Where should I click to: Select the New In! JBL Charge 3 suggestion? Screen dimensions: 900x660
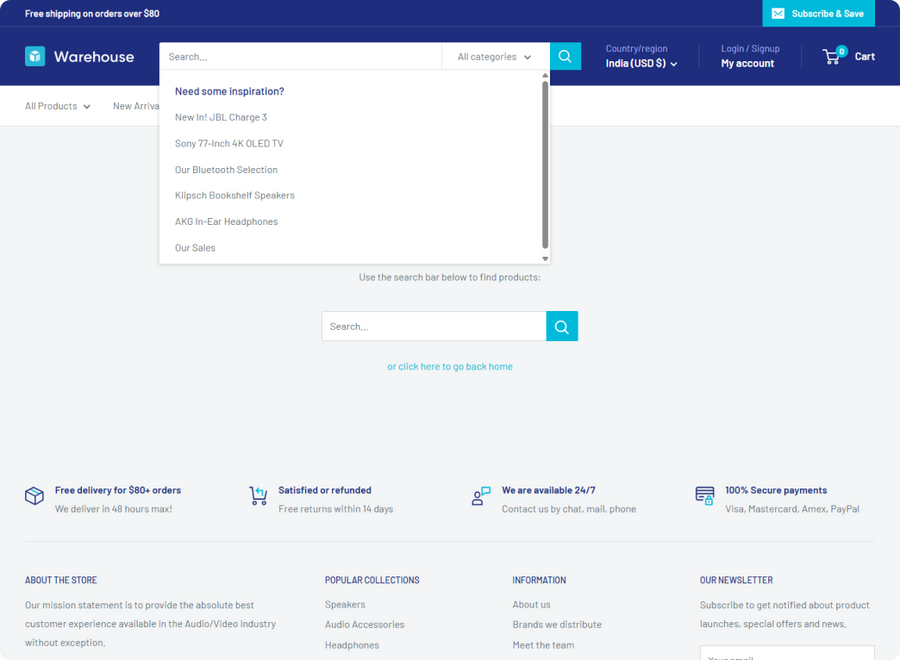pyautogui.click(x=221, y=117)
